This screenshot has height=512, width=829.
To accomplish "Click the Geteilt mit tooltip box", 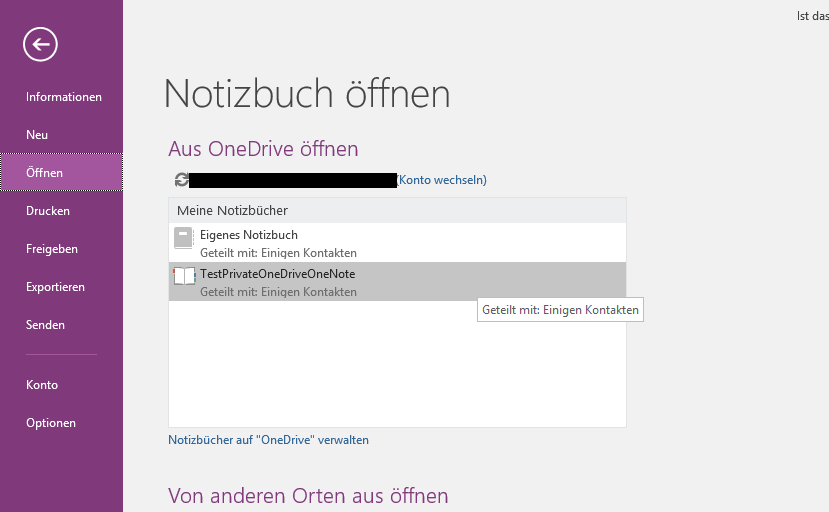I will pos(560,310).
